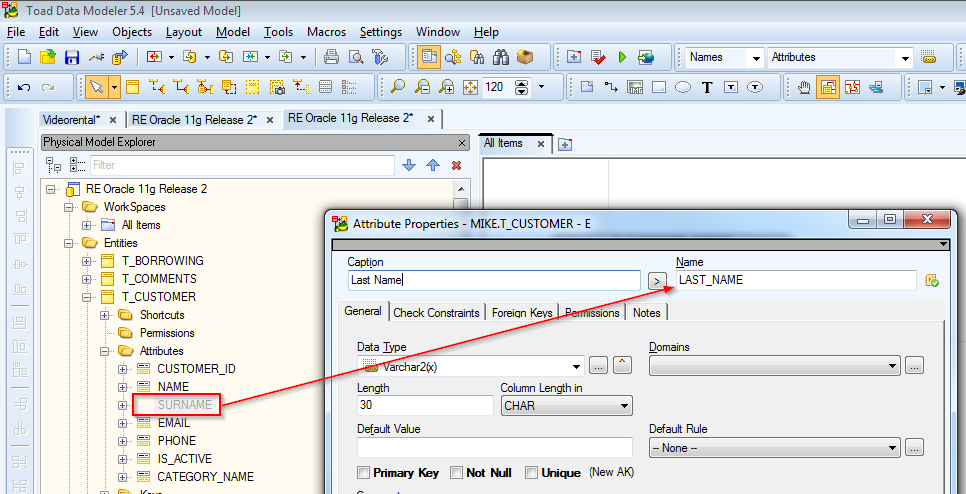Create a new model with blank page icon
The image size is (966, 494).
(x=24, y=57)
